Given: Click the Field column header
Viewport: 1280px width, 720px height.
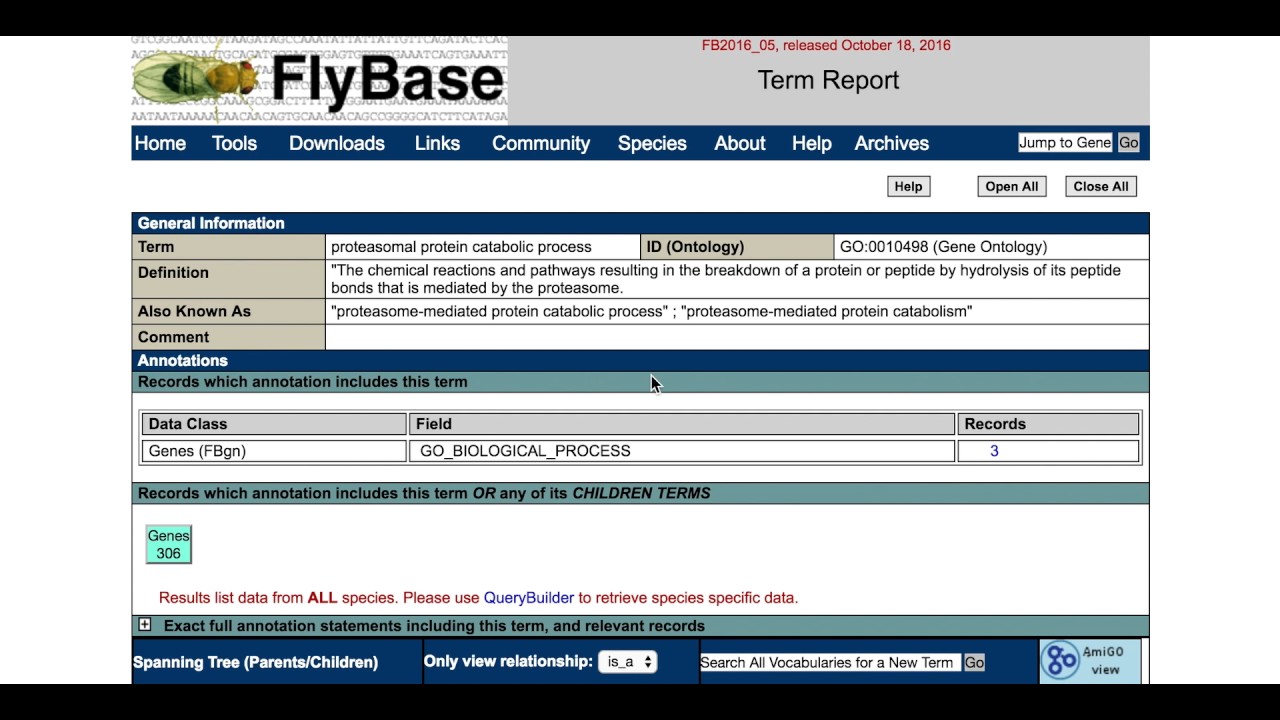Looking at the screenshot, I should tap(682, 424).
